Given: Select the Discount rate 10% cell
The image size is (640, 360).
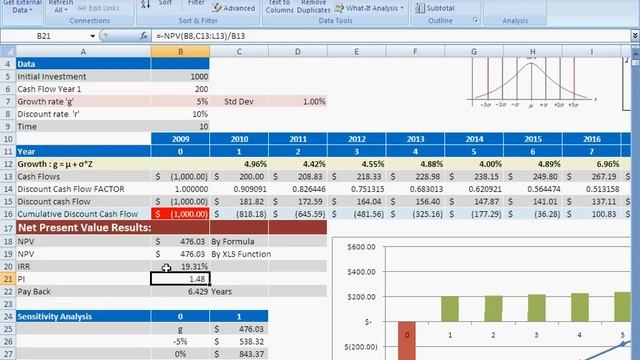Looking at the screenshot, I should [180, 114].
